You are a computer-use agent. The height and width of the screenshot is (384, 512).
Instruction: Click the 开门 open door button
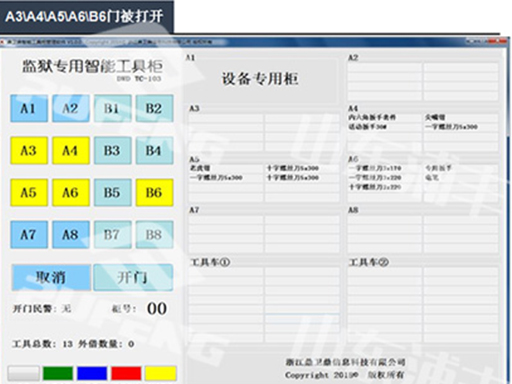[133, 277]
